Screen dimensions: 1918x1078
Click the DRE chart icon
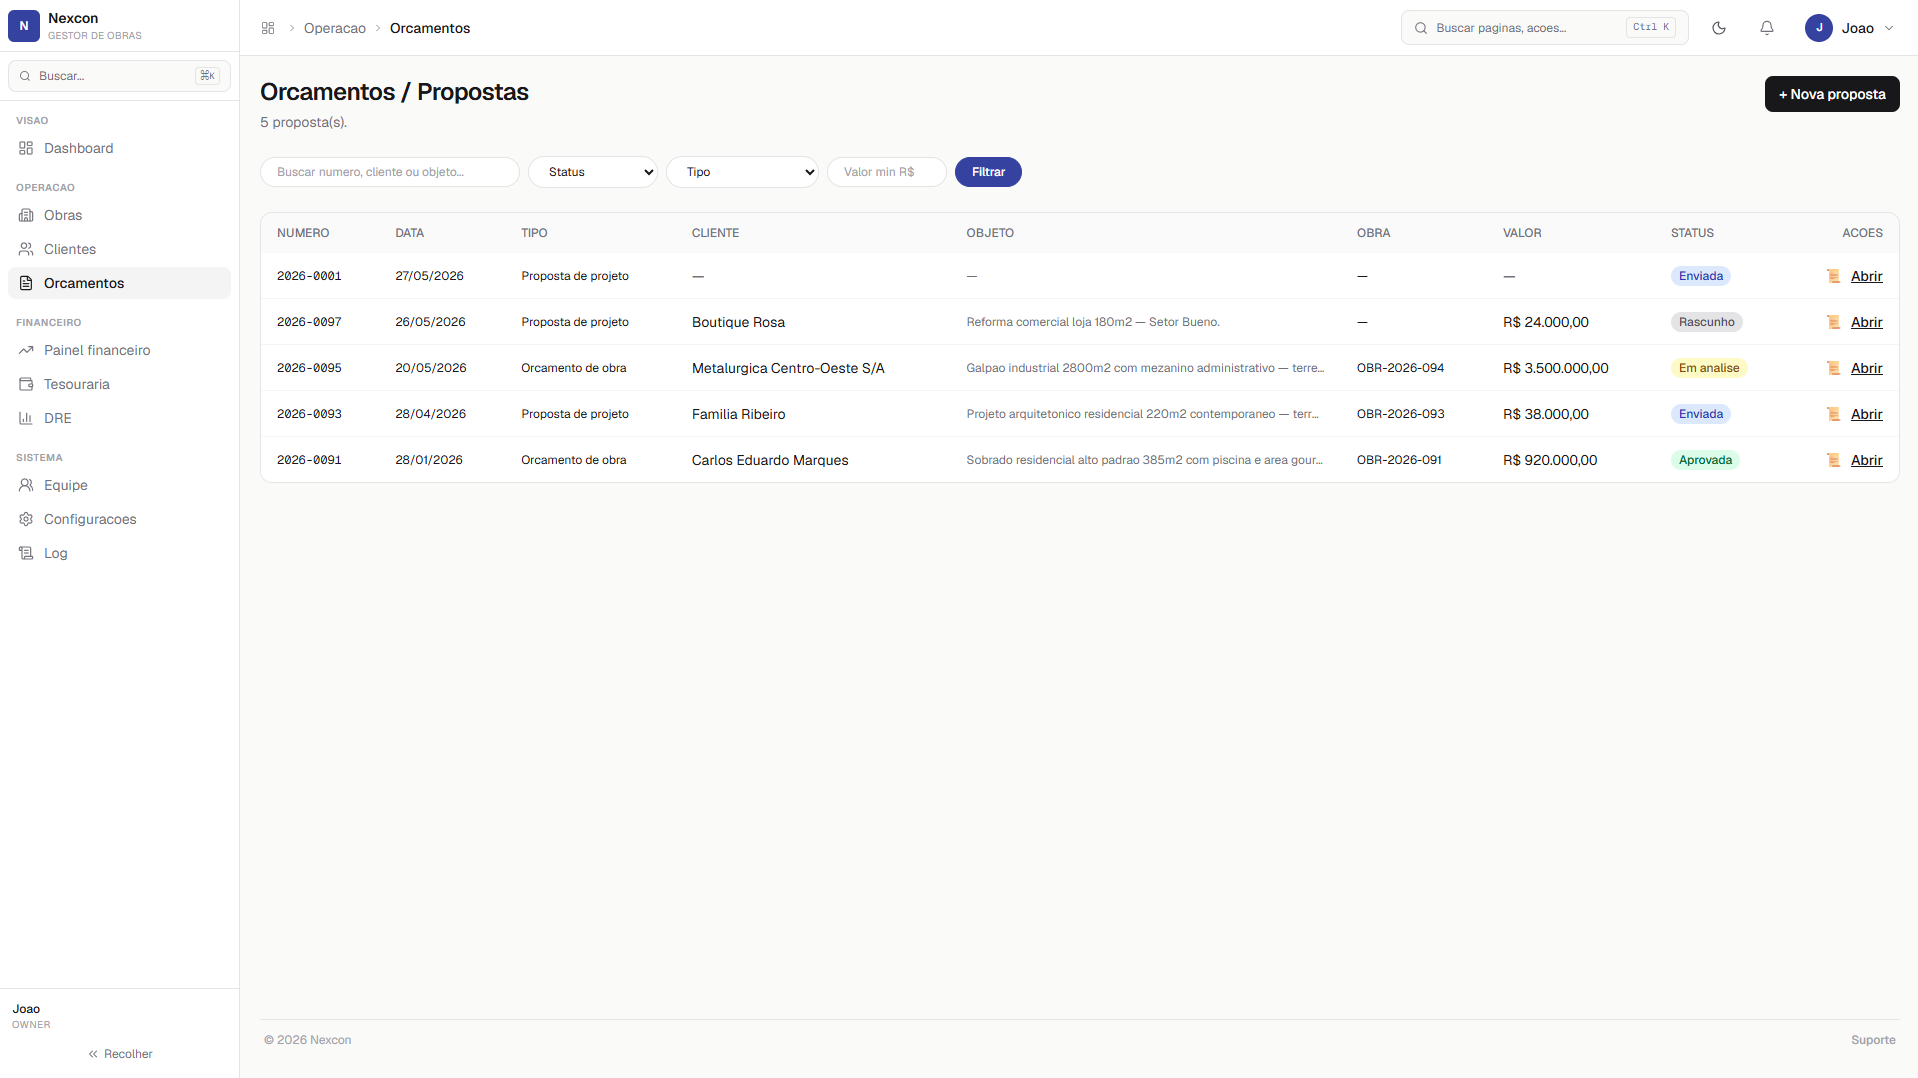click(26, 418)
